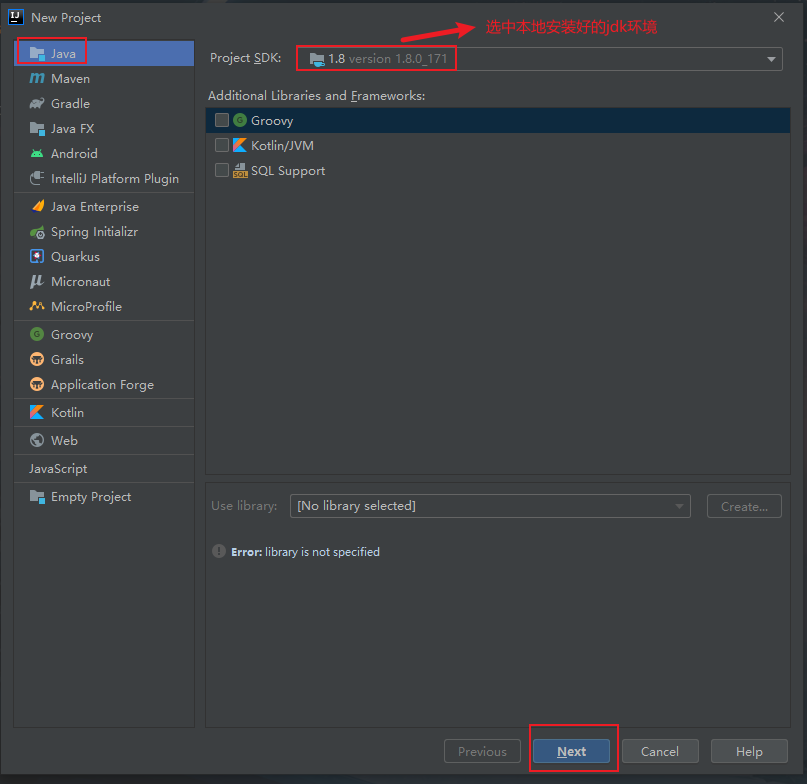Select the Micronaut icon
This screenshot has width=807, height=784.
(x=37, y=282)
